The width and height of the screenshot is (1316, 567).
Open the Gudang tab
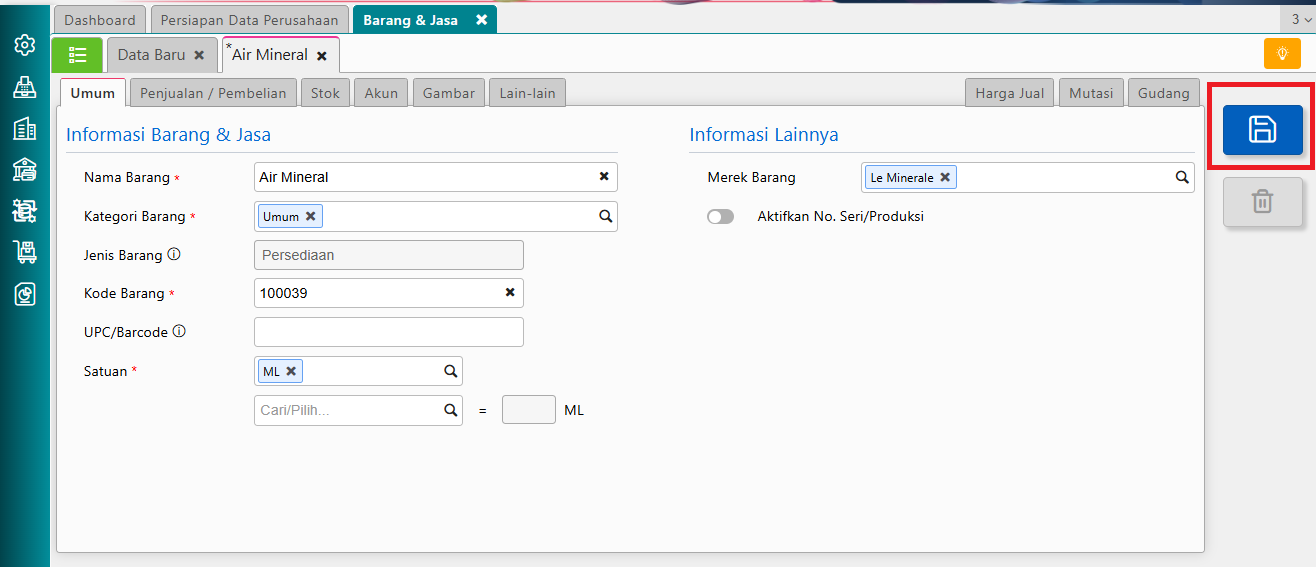(1164, 93)
